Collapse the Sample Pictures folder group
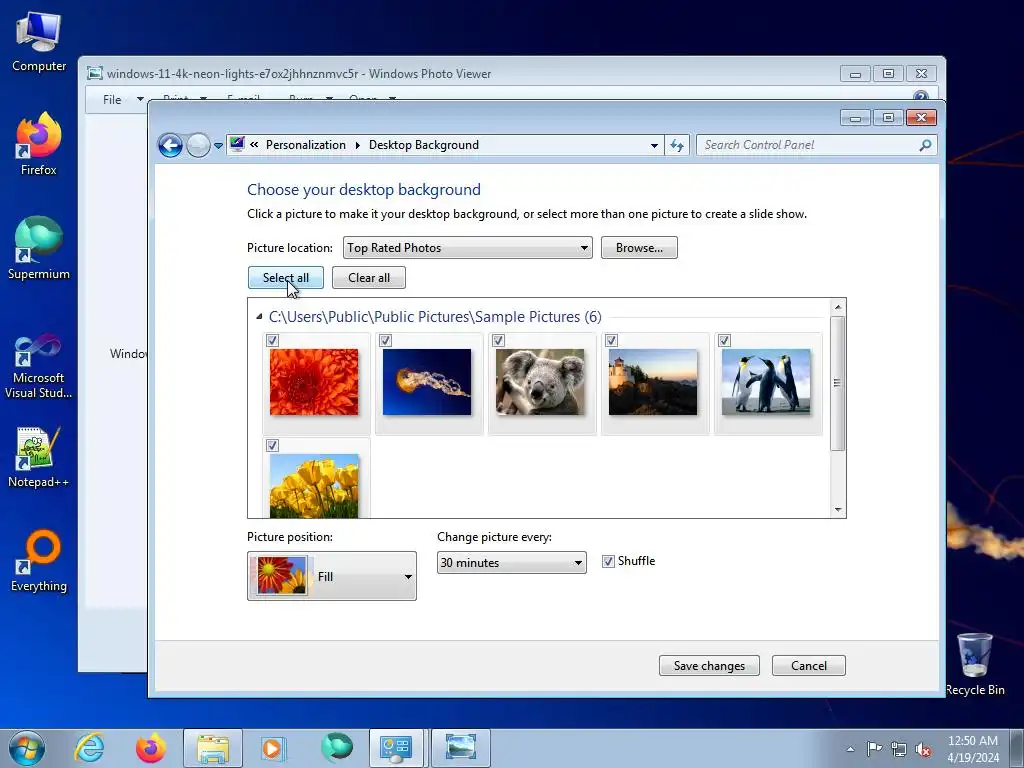 tap(259, 317)
